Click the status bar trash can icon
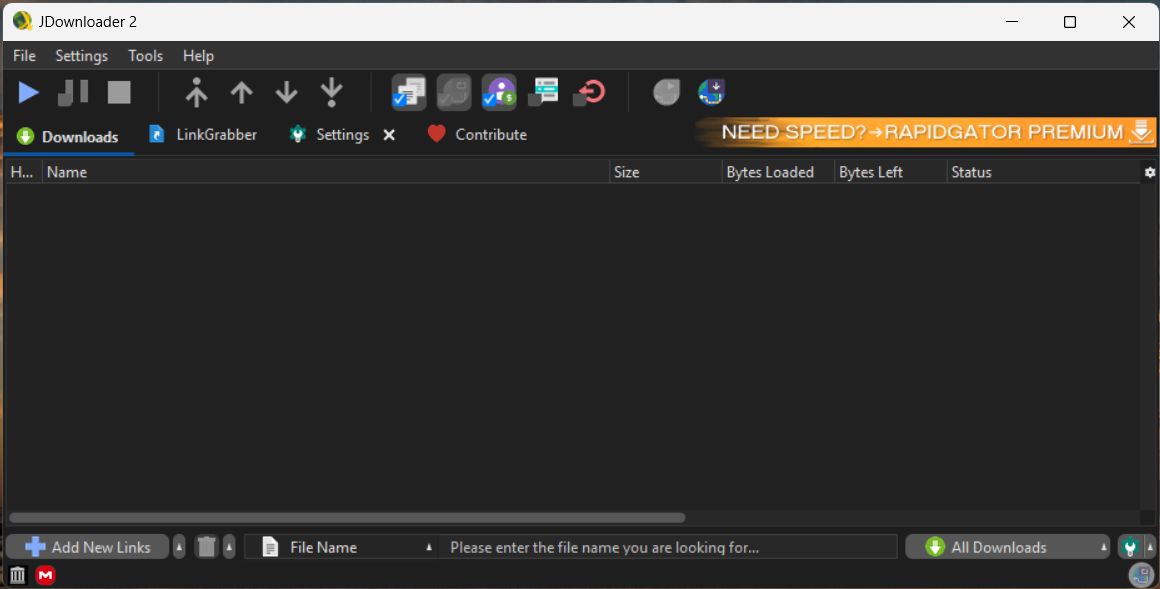 tap(18, 575)
